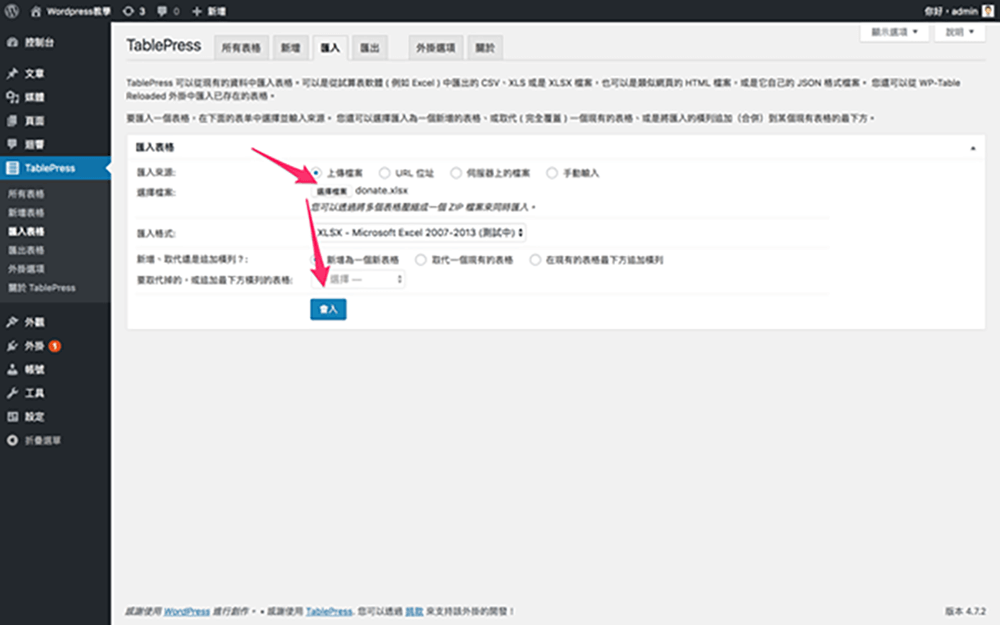Open the Plugins icon with badge 1
The height and width of the screenshot is (625, 1000).
tap(12, 346)
